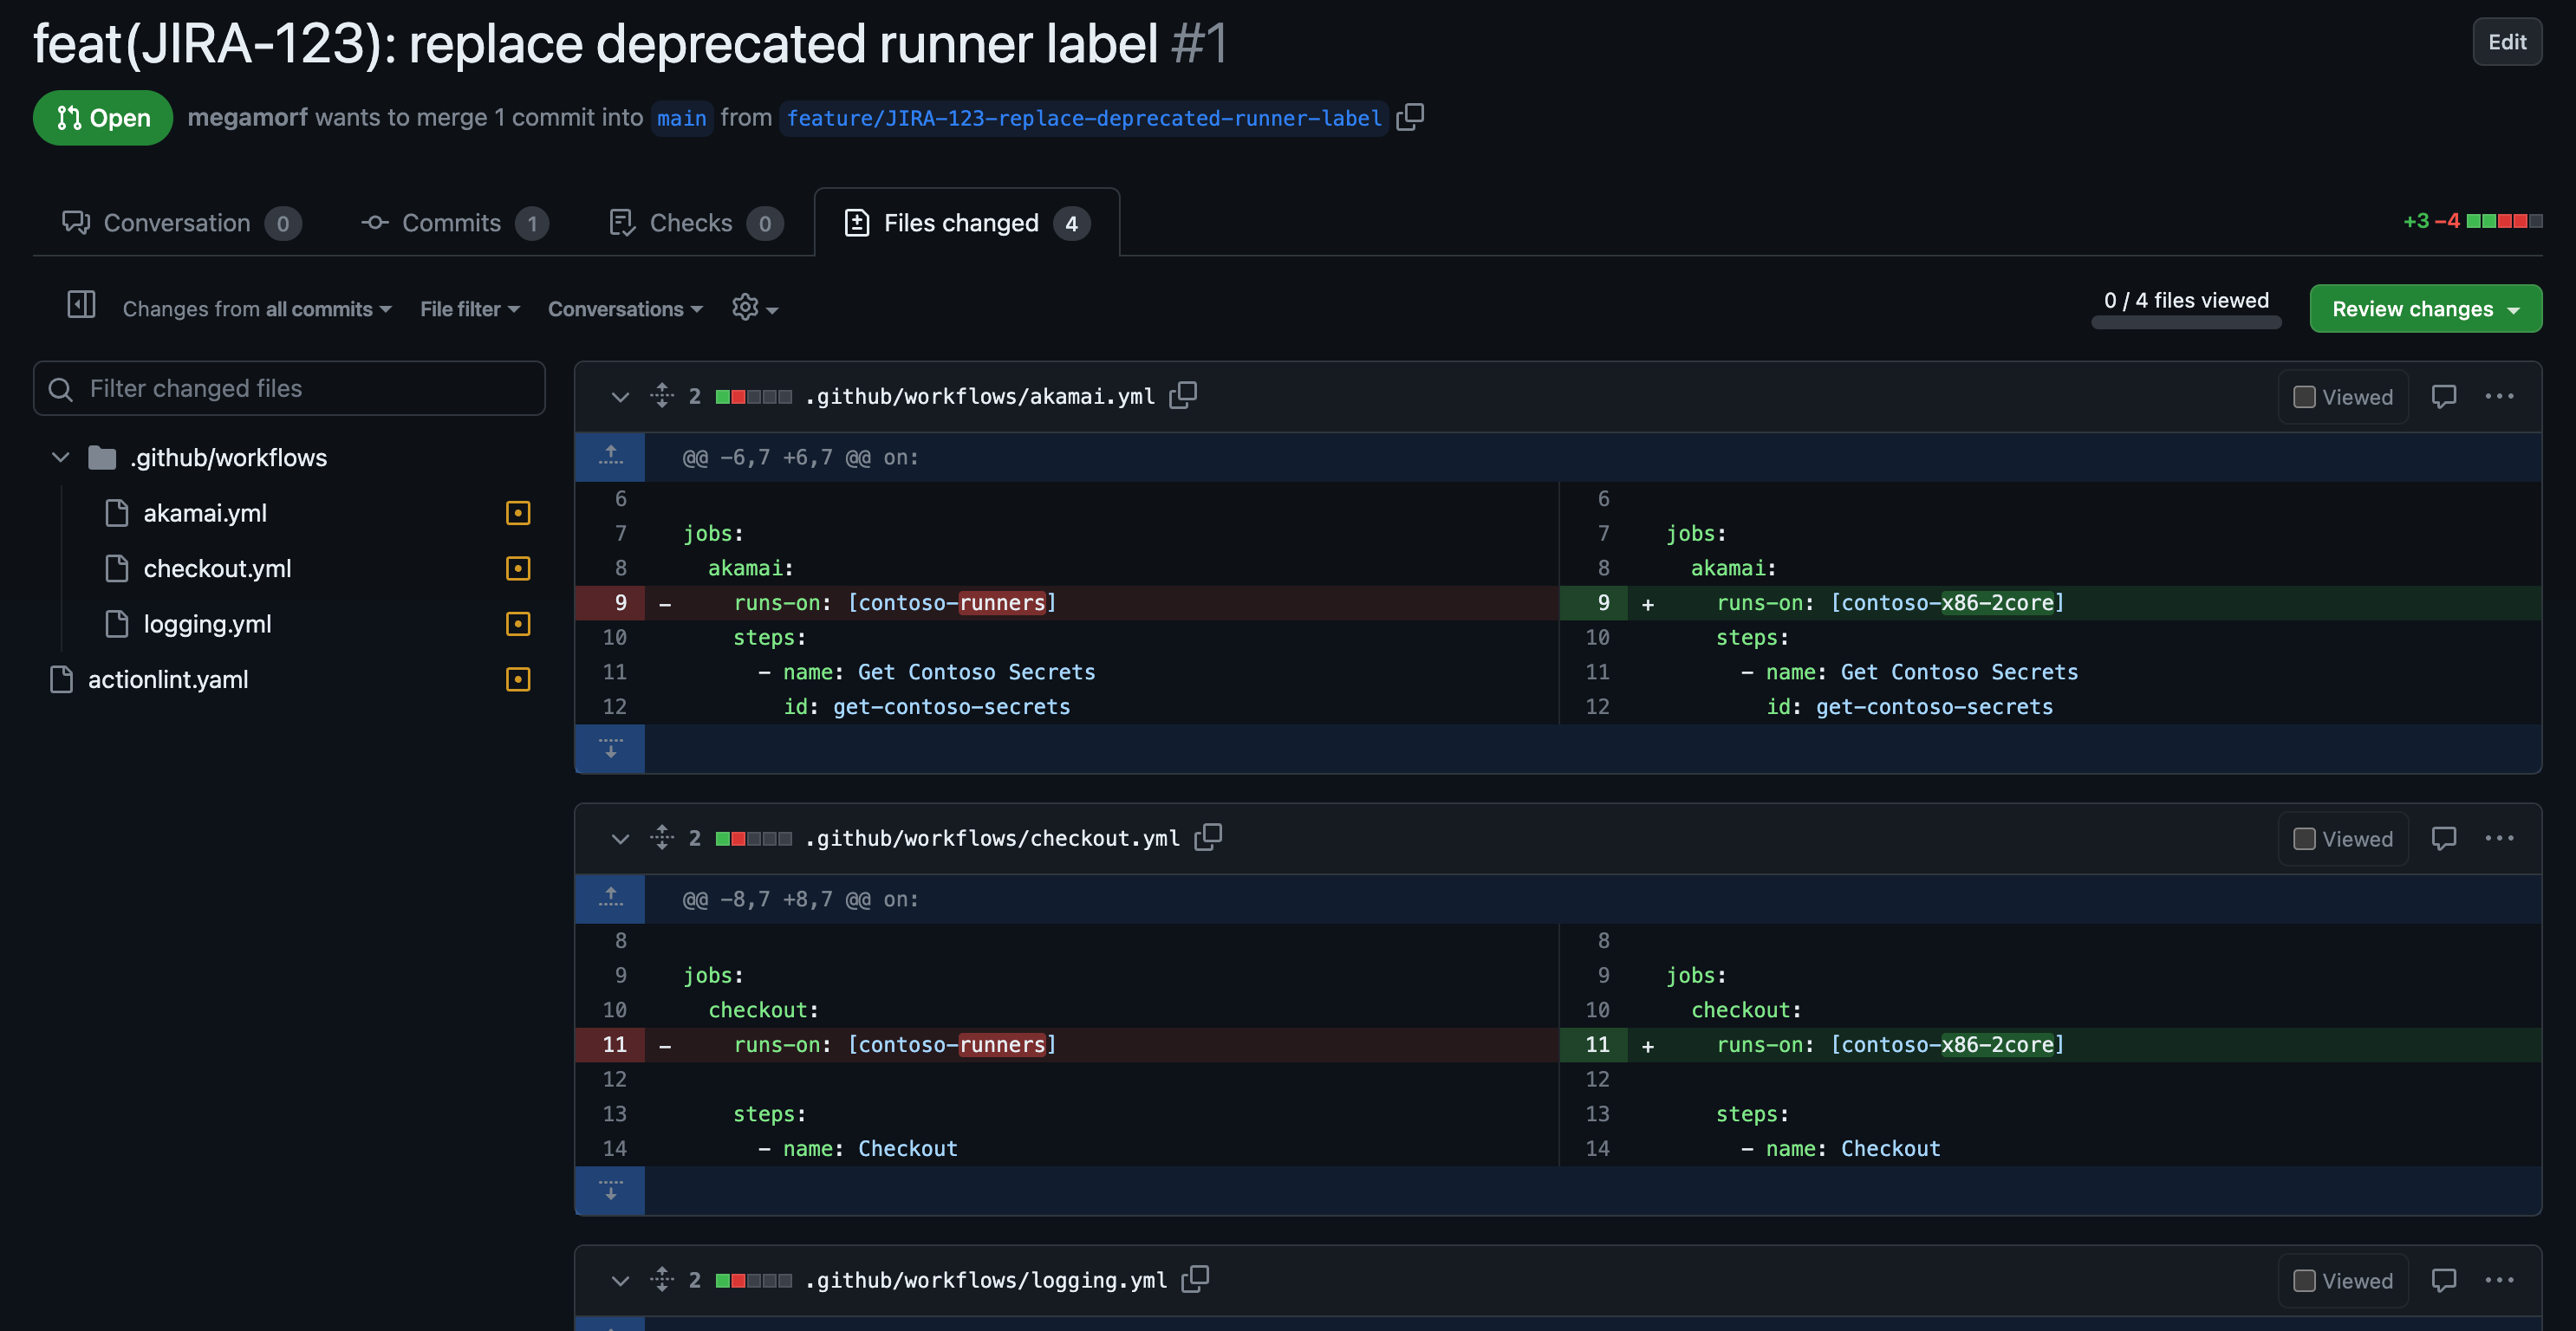Expand down arrow below akamai.yml hunk
This screenshot has width=2576, height=1331.
point(610,749)
